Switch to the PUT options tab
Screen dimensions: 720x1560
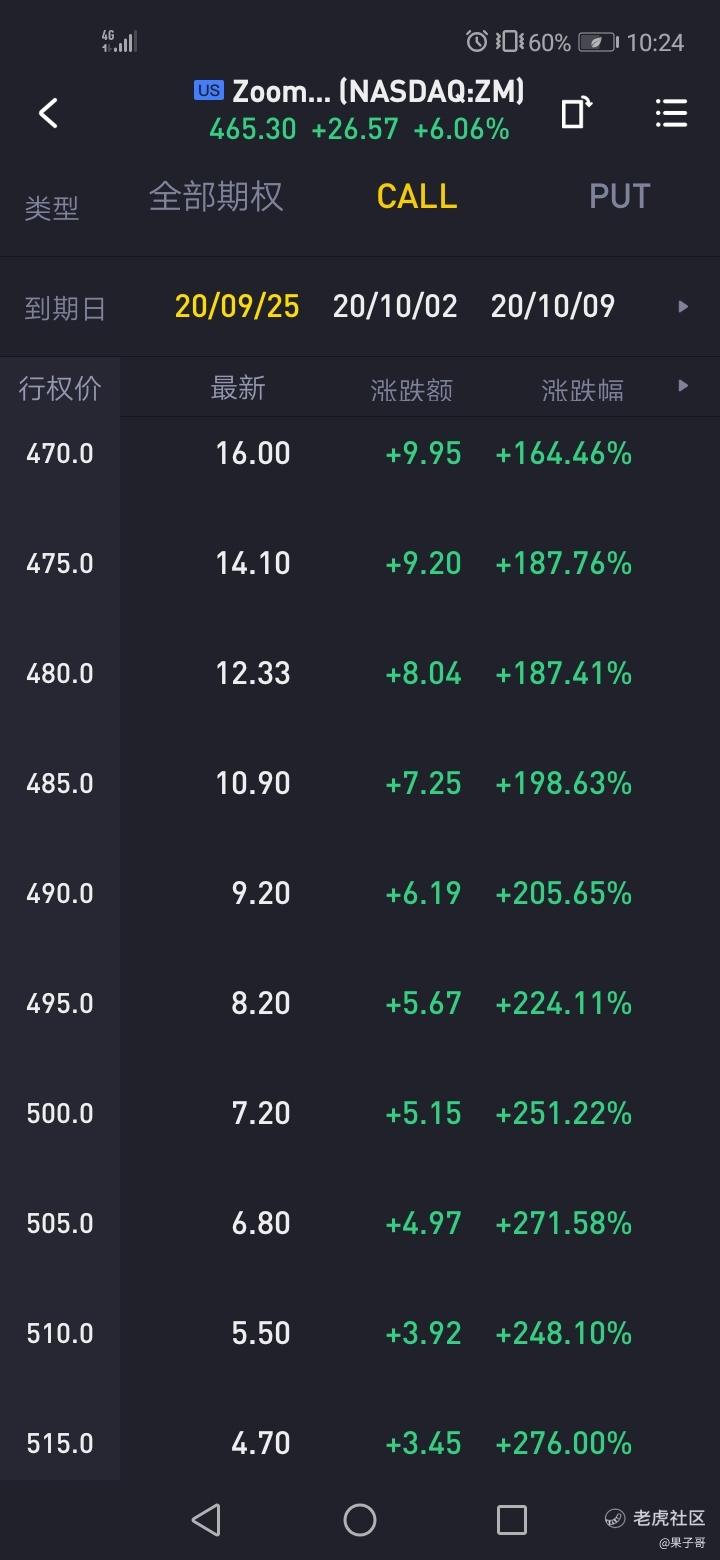pyautogui.click(x=620, y=196)
